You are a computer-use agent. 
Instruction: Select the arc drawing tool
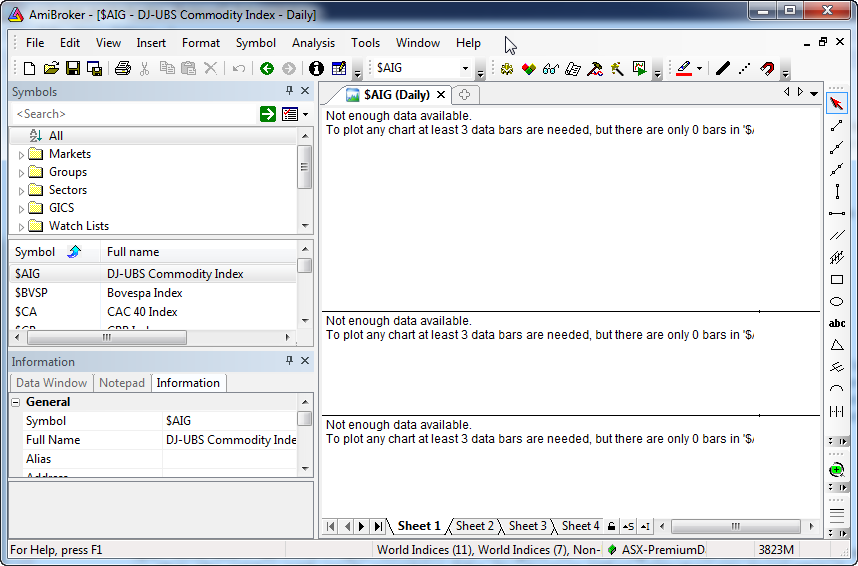[x=837, y=389]
